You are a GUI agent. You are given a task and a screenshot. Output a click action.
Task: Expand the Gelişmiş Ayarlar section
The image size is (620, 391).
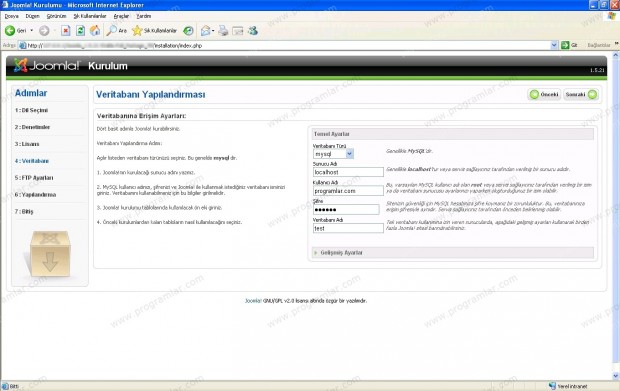coord(453,252)
